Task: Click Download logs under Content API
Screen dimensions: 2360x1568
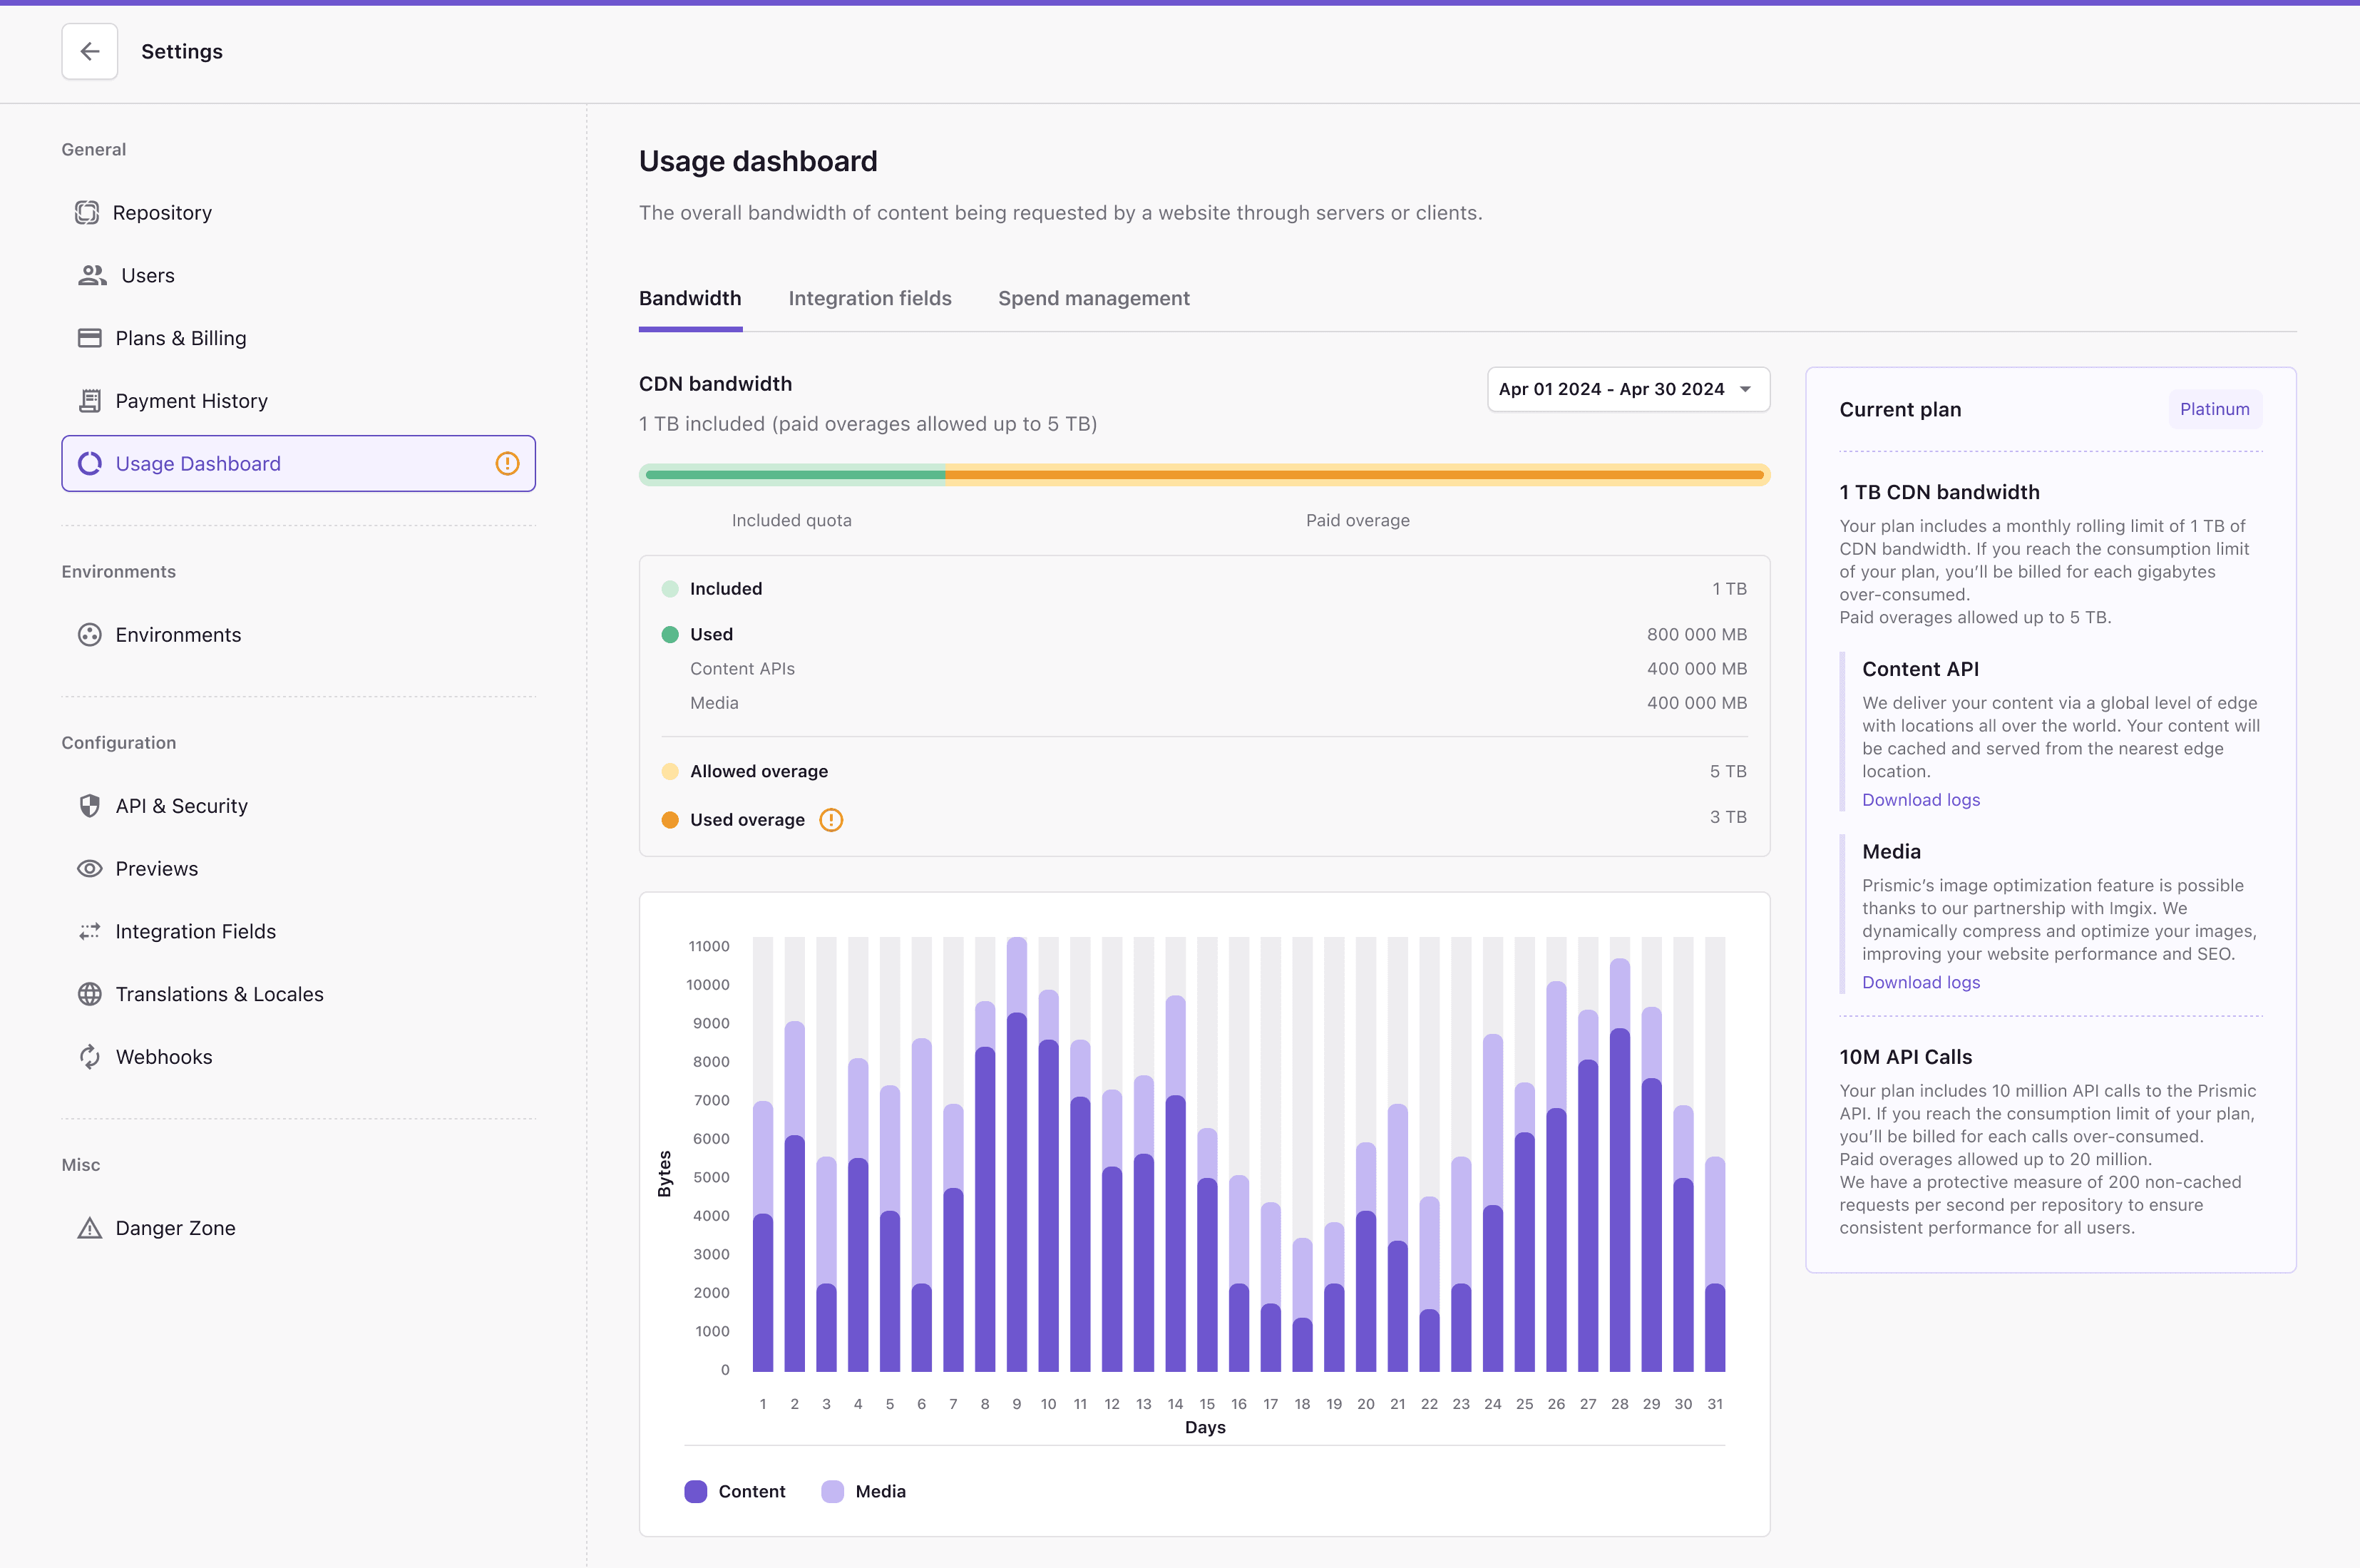Action: 1919,799
